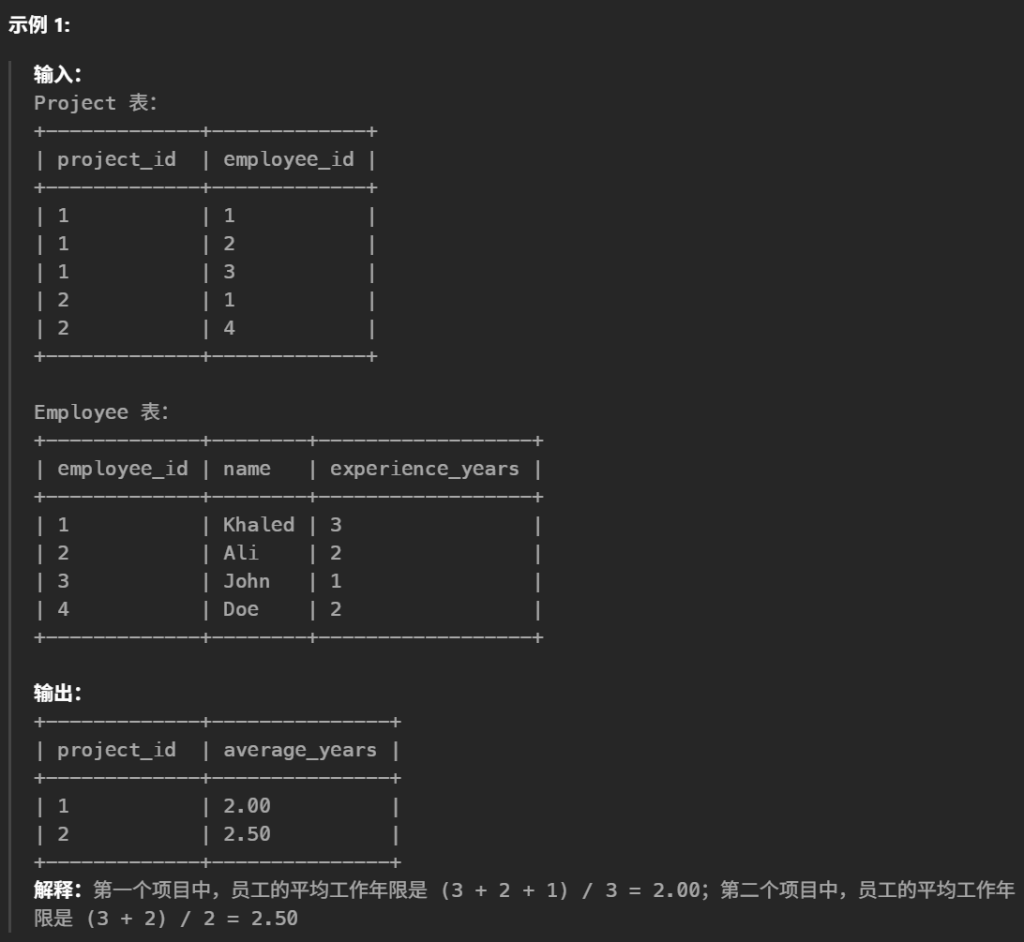Click employee_id header in the Project table
1024x942 pixels.
point(288,160)
